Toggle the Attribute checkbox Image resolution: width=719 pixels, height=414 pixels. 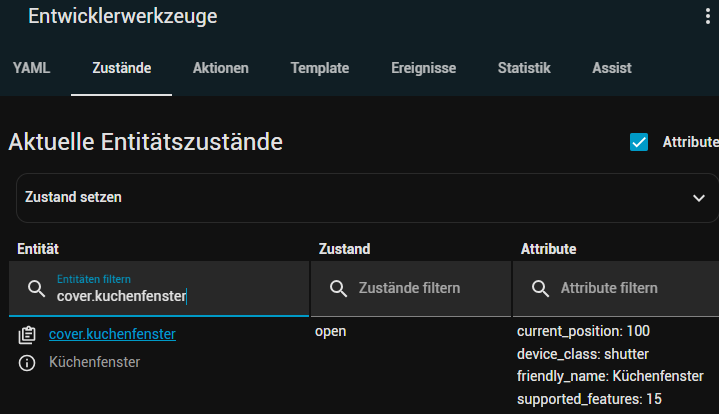[x=639, y=142]
